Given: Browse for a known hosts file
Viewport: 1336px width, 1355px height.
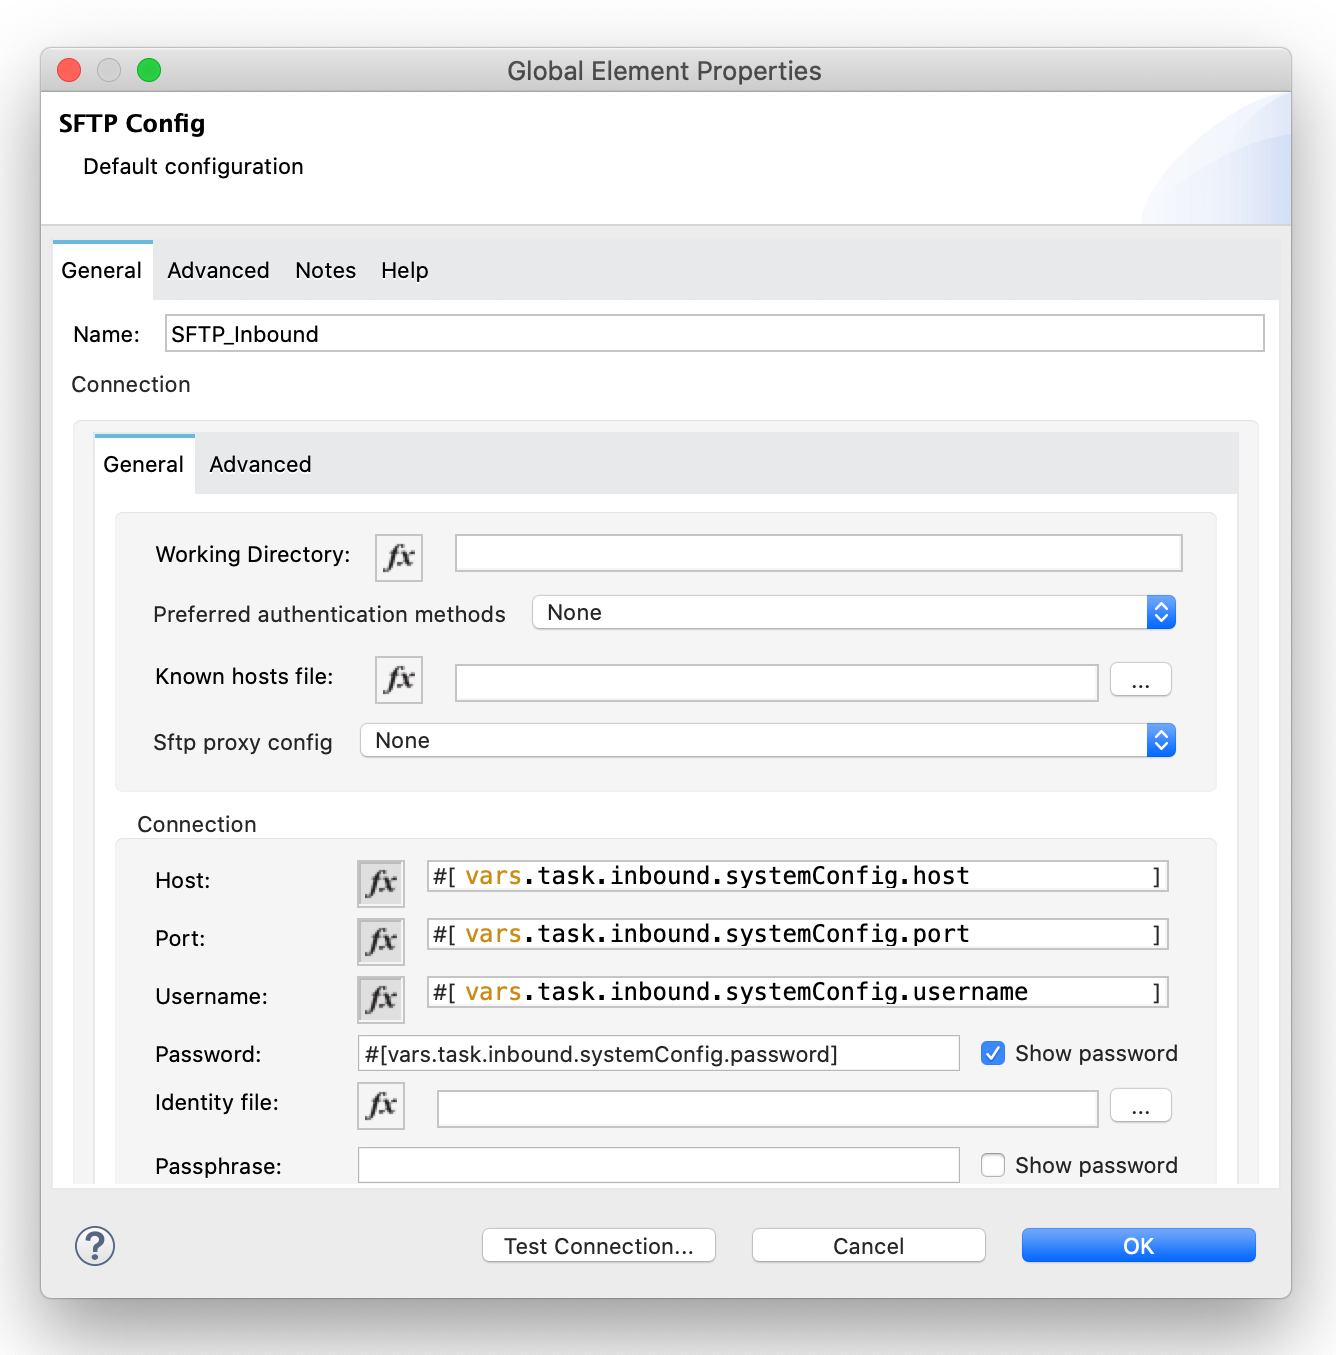Looking at the screenshot, I should click(x=1140, y=679).
